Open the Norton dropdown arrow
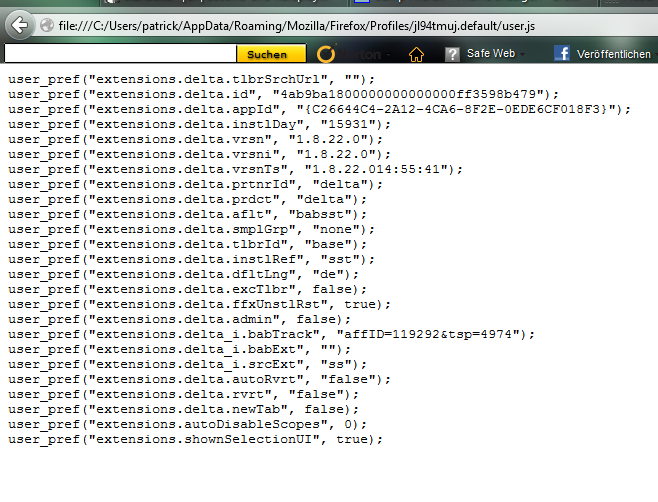 [x=389, y=55]
